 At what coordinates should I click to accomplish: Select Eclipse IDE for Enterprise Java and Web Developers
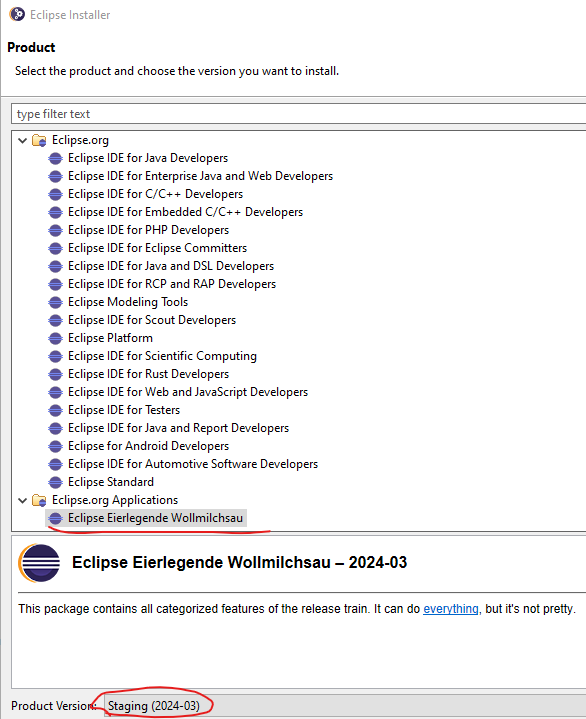tap(200, 176)
